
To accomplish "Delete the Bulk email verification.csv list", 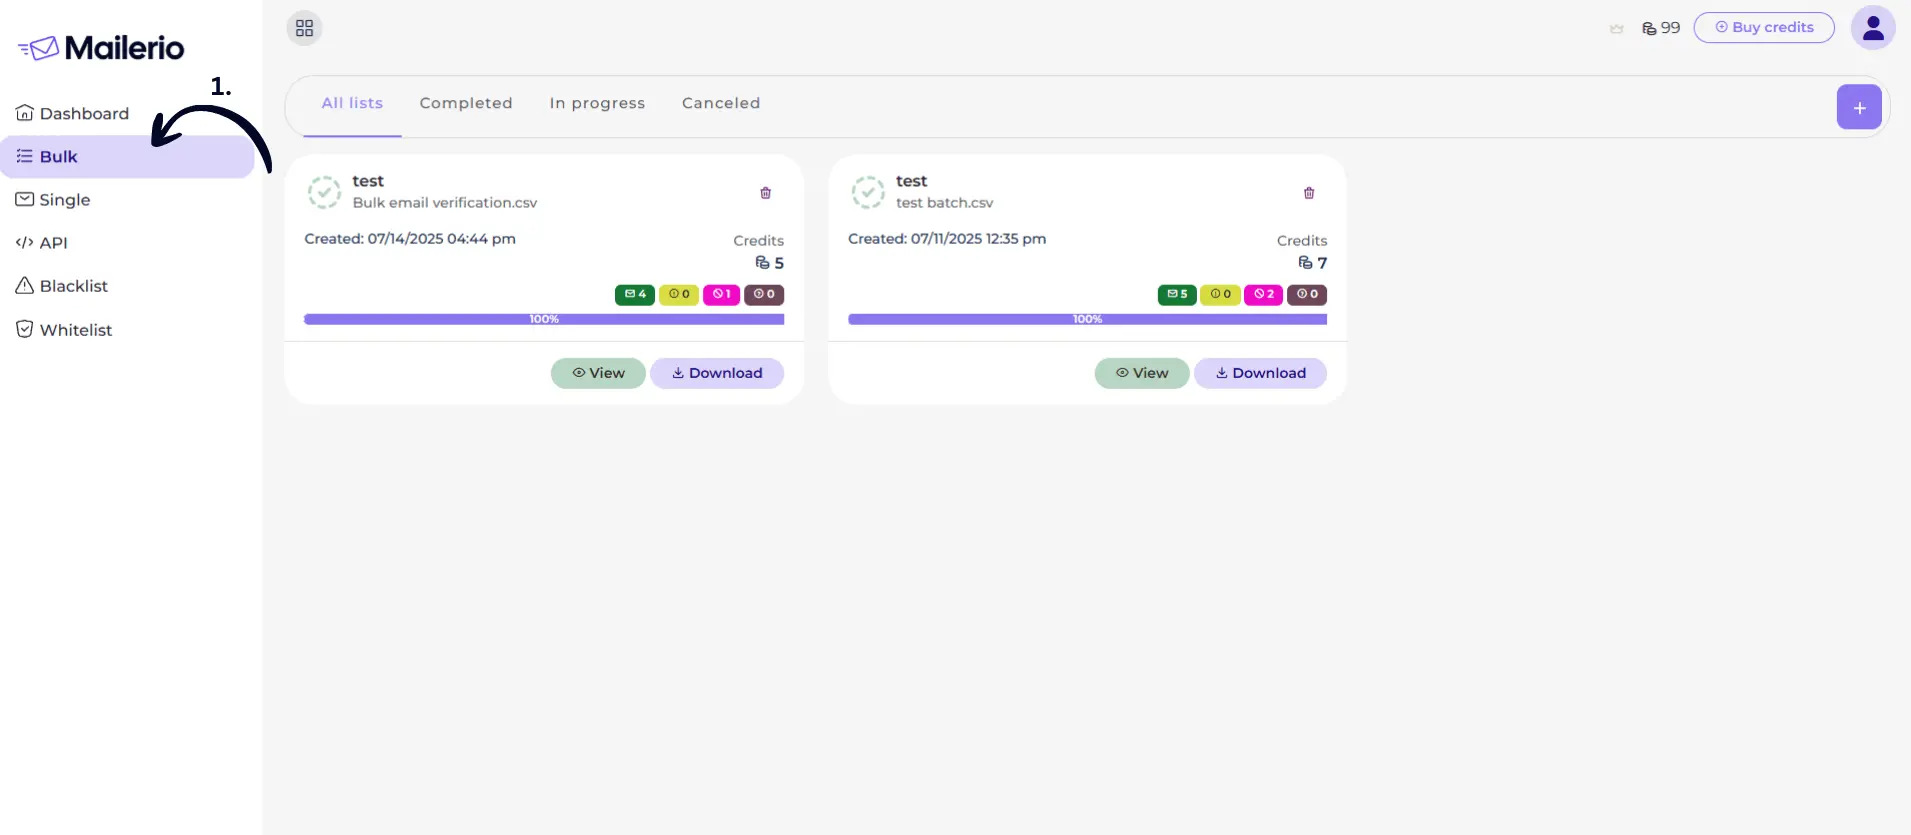I will click(765, 193).
